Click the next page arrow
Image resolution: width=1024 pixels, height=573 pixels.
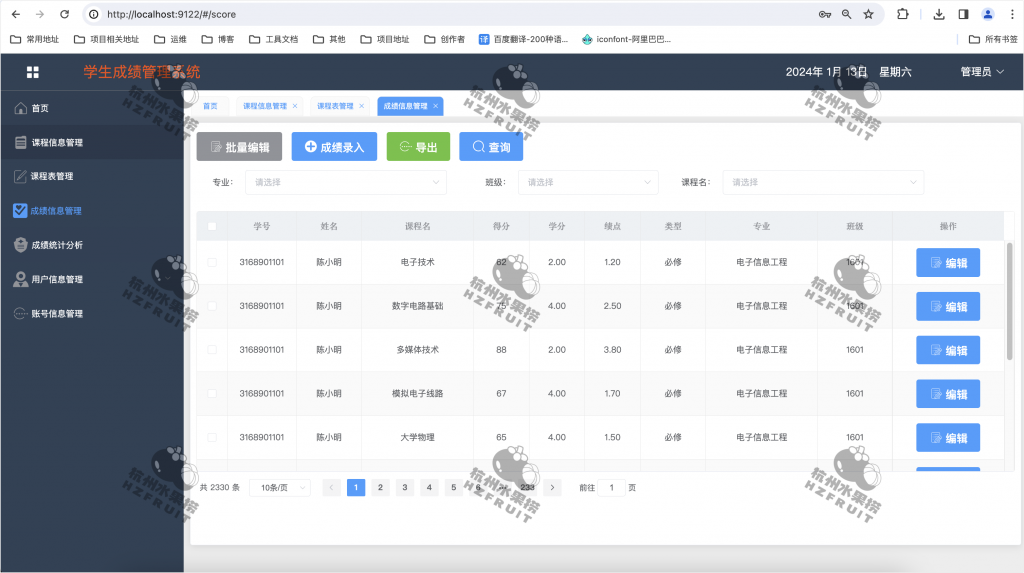(x=552, y=487)
